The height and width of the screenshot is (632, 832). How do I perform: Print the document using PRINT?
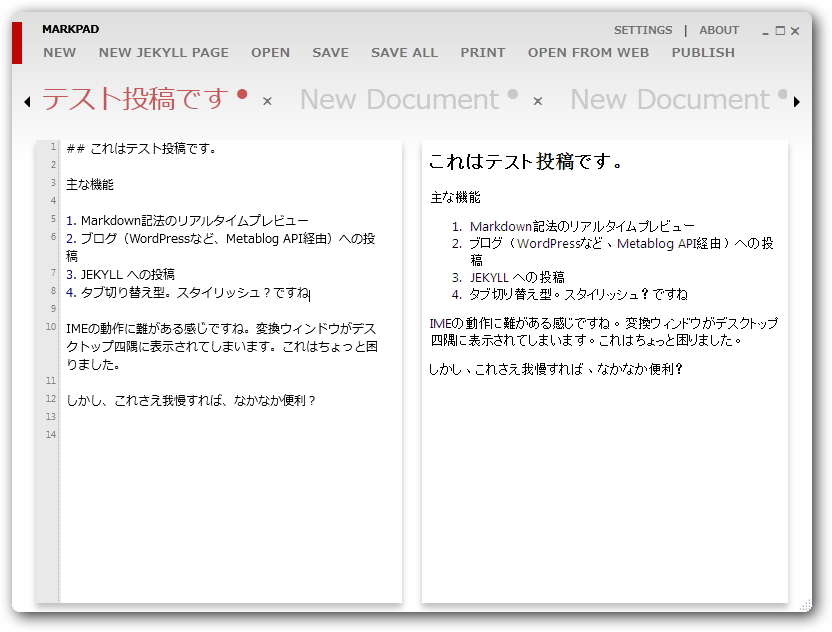pos(483,52)
